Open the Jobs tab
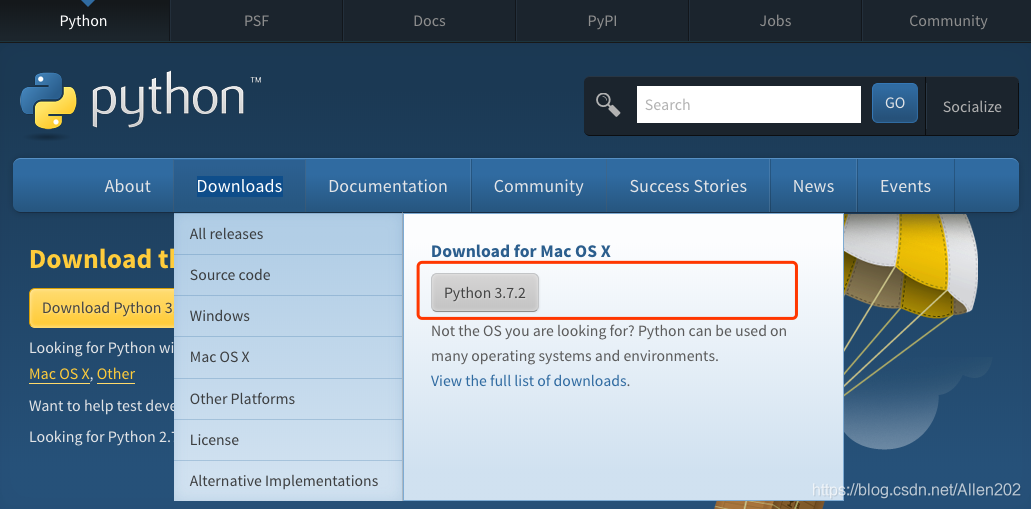The height and width of the screenshot is (509, 1031). 775,21
